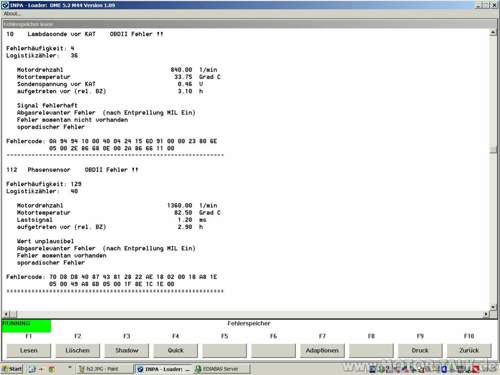500x375 pixels.
Task: Switch to the EDIABAS Server taskbar item
Action: (221, 369)
